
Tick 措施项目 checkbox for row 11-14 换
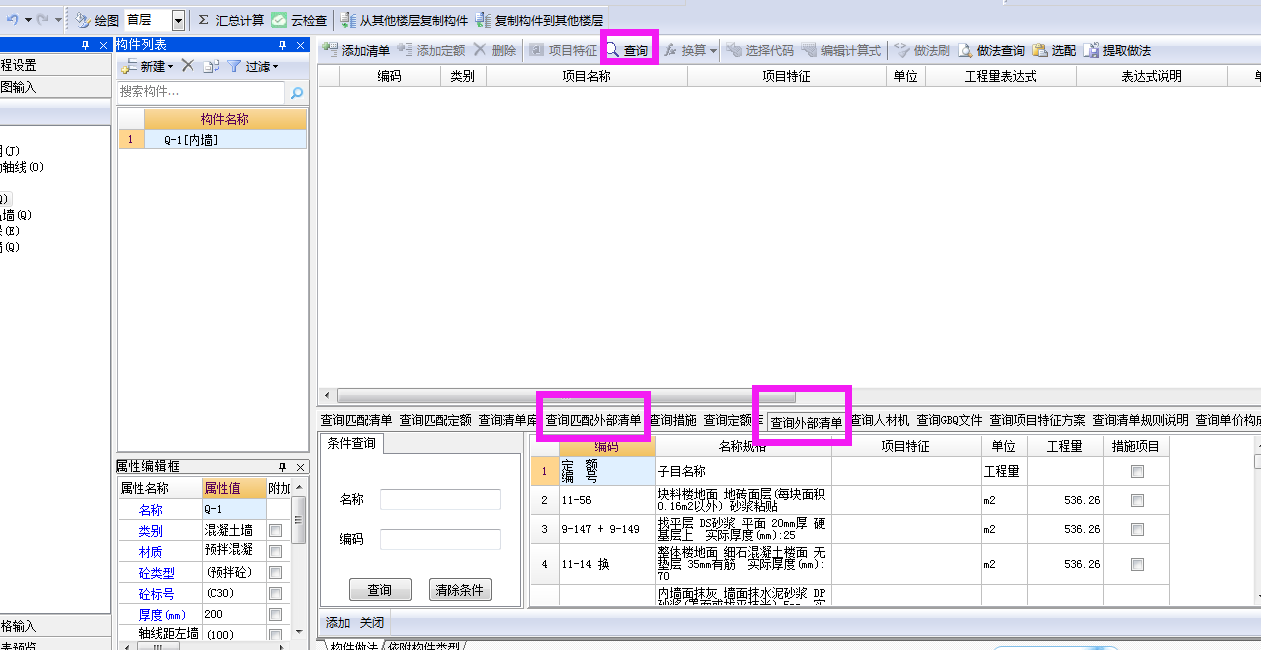pyautogui.click(x=1137, y=564)
